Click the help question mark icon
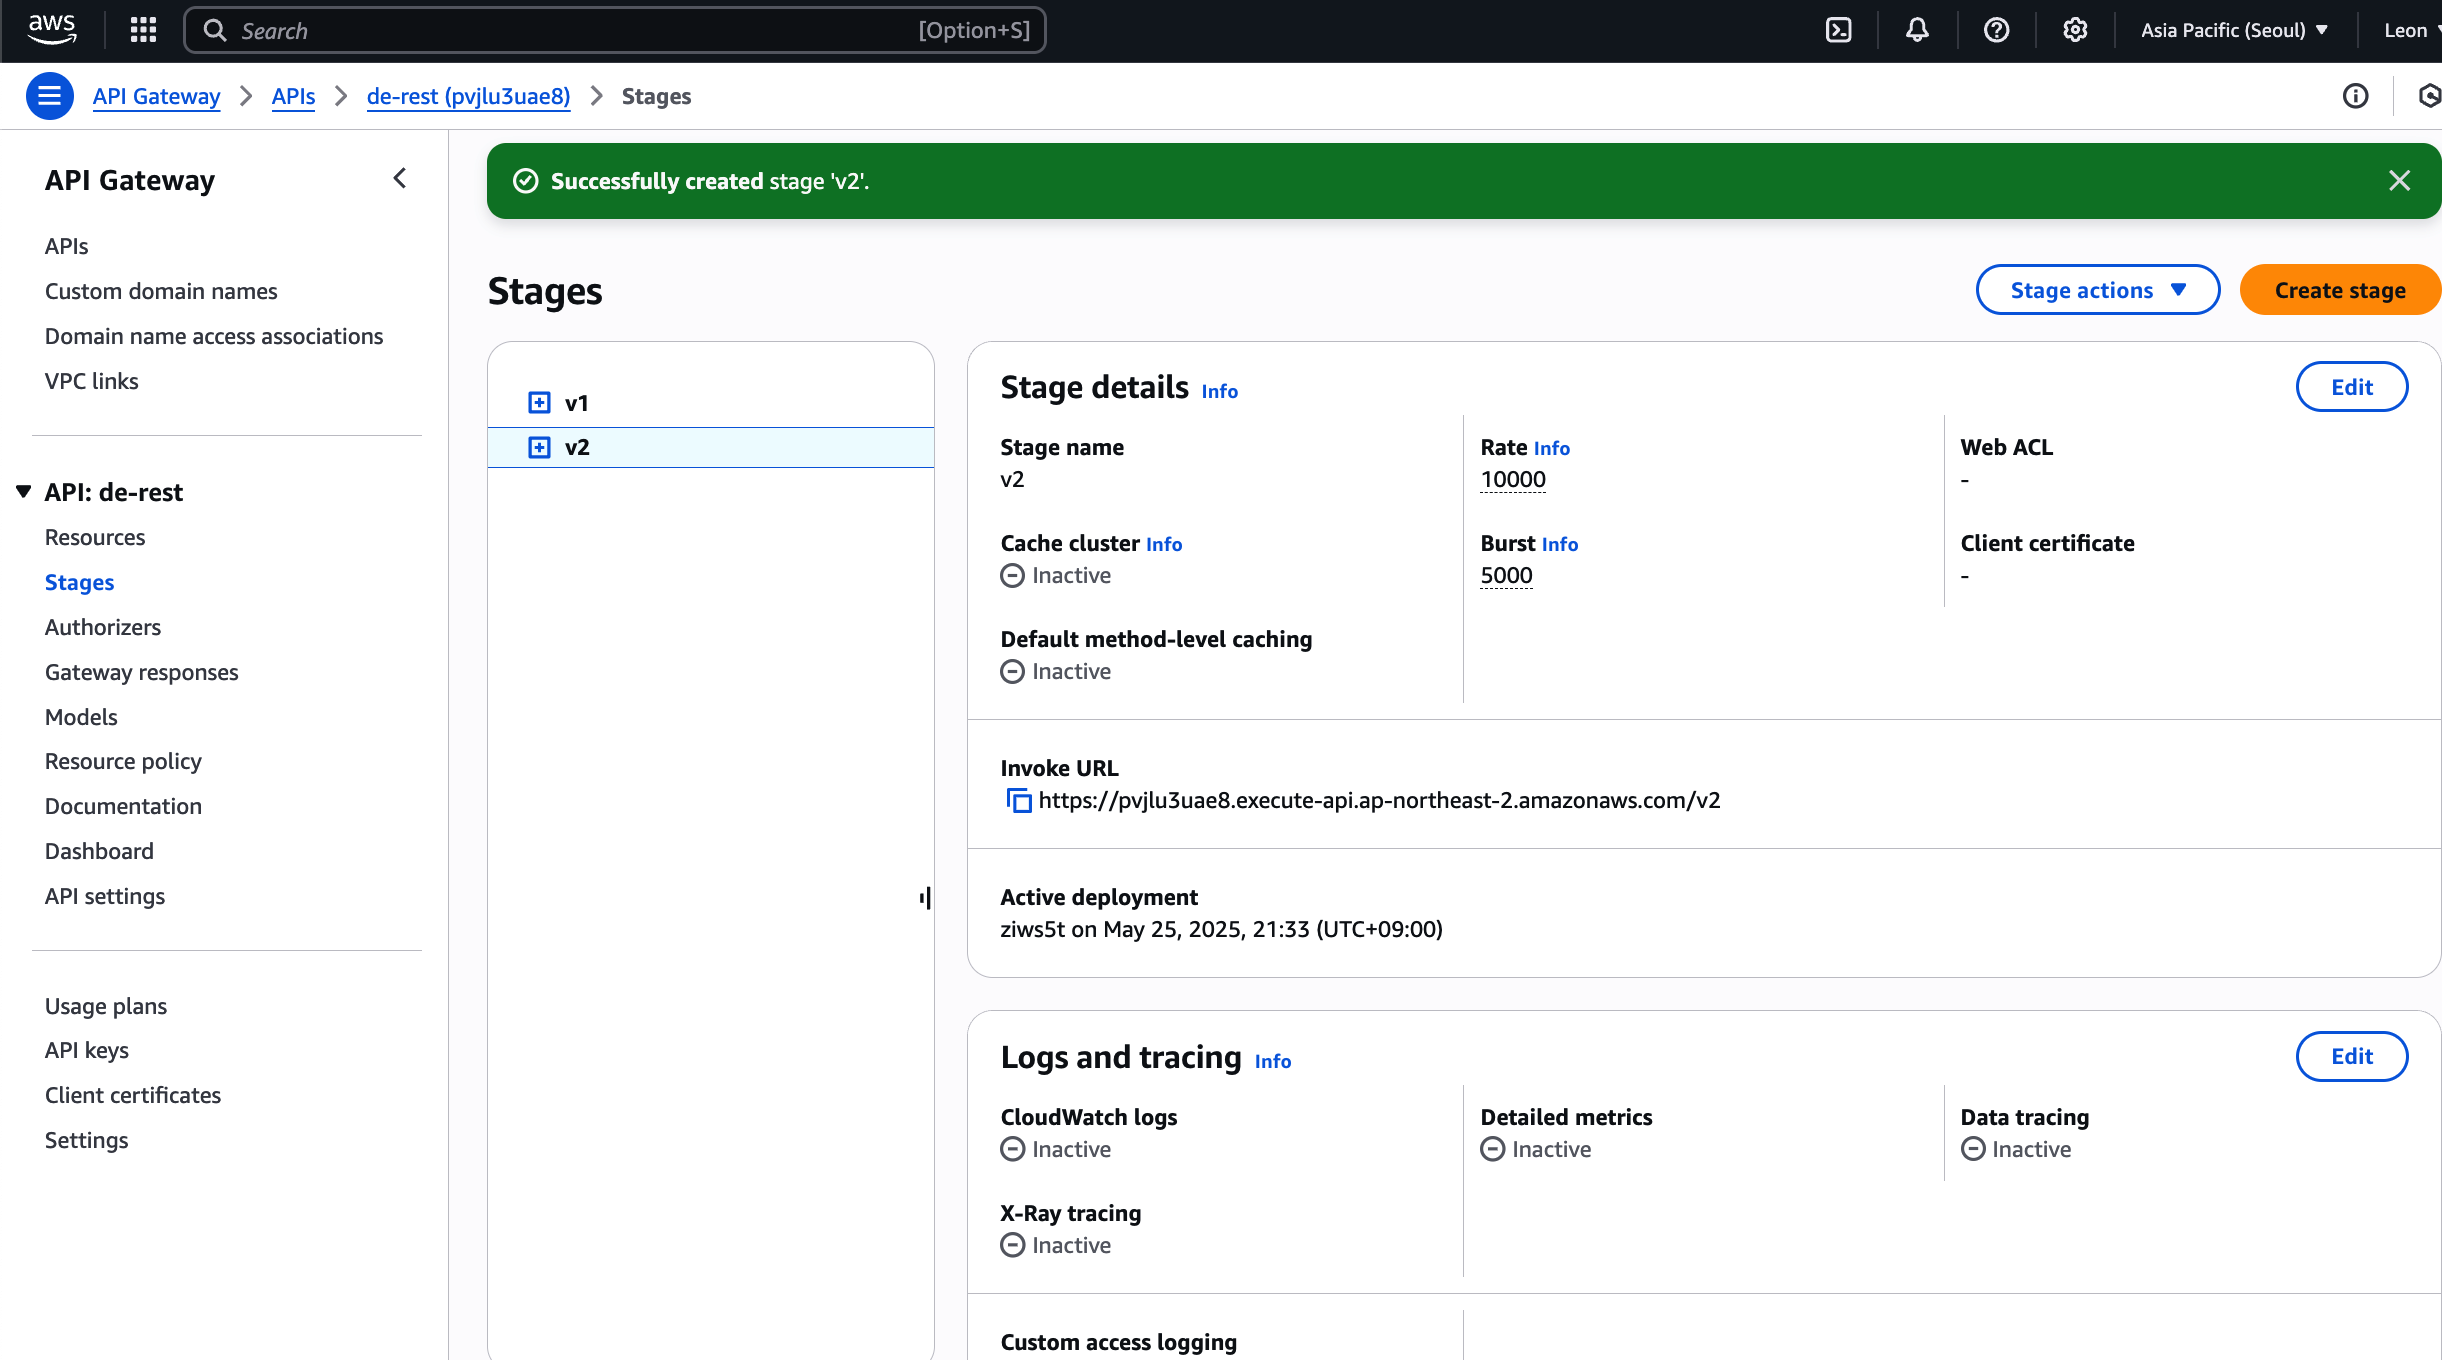 pos(1996,30)
